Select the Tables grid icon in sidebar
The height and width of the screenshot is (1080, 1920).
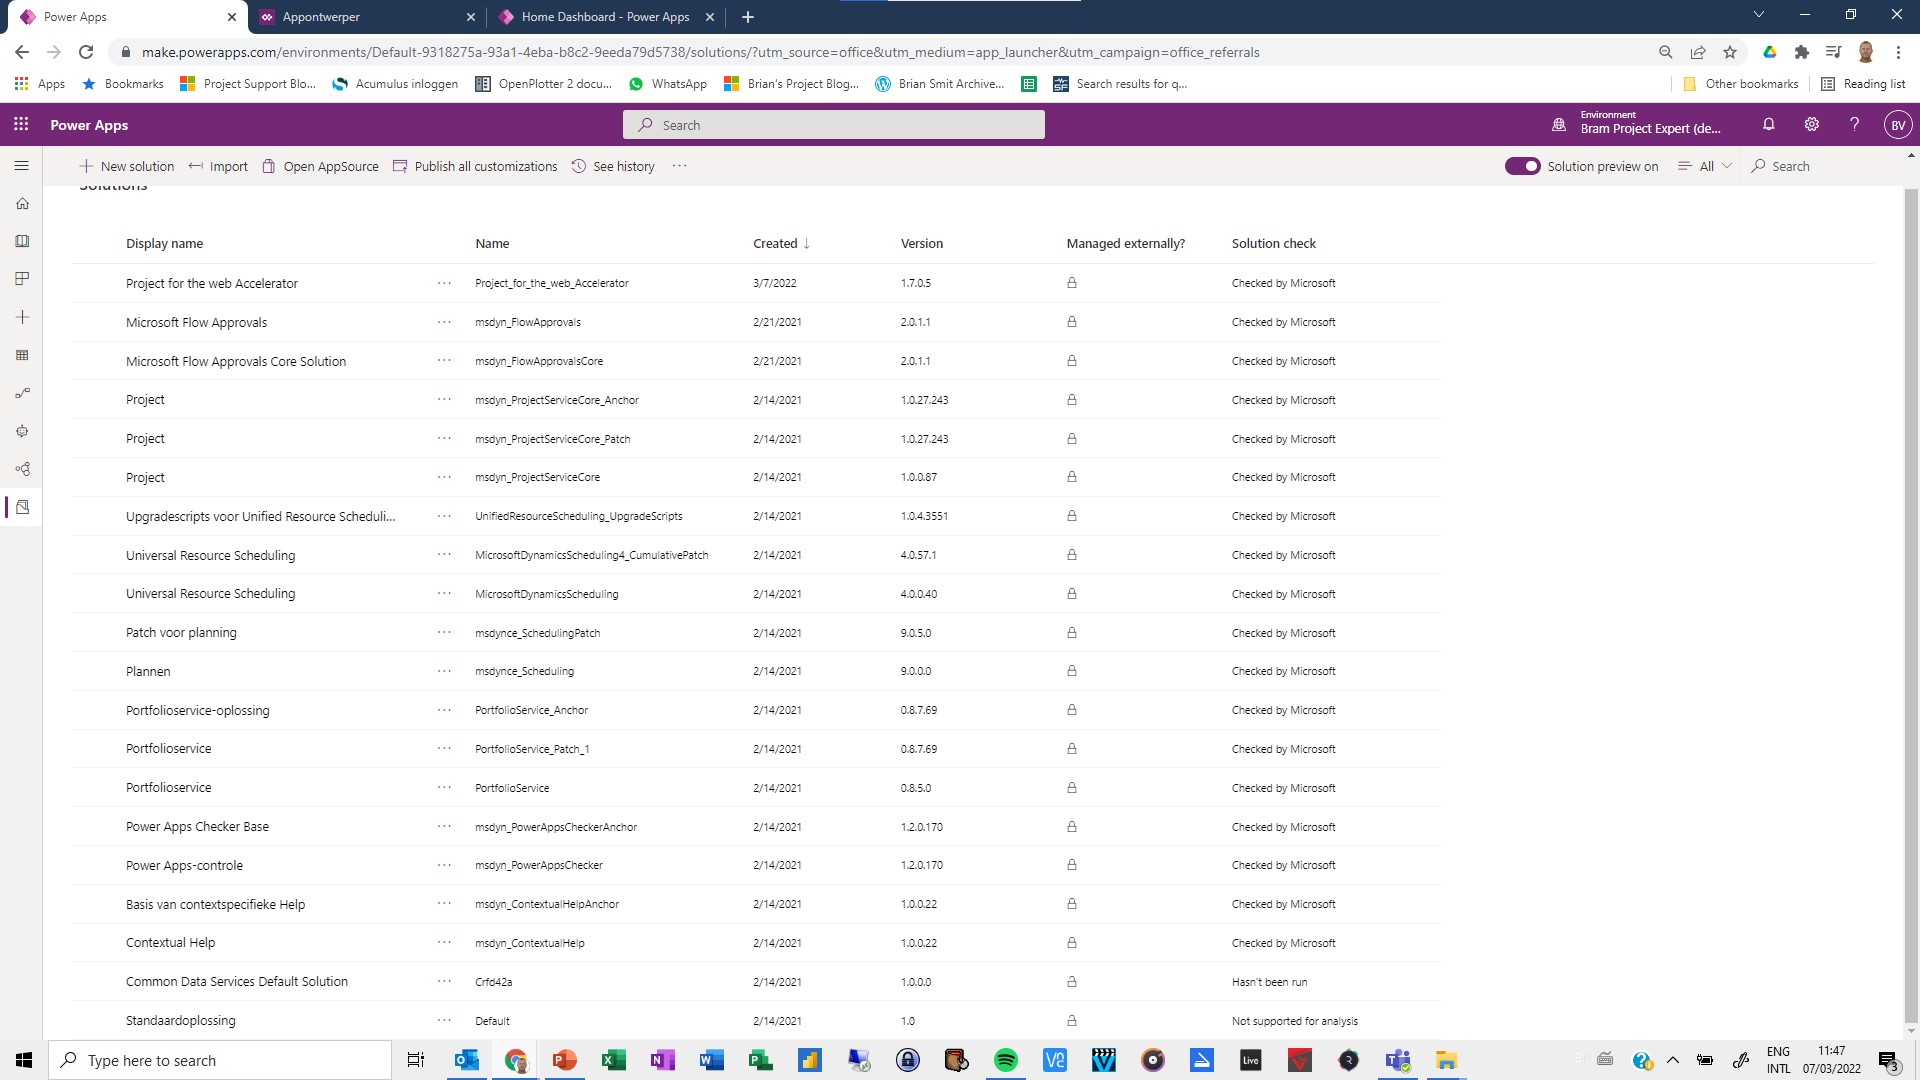coord(22,355)
